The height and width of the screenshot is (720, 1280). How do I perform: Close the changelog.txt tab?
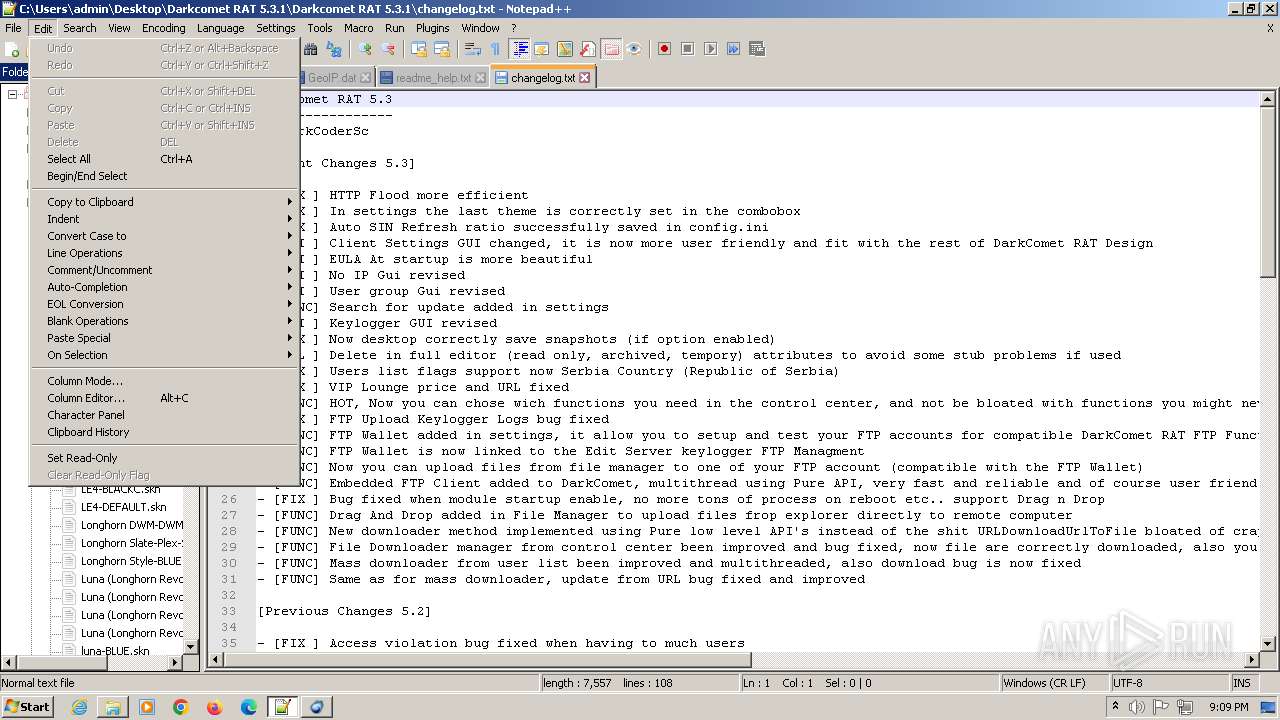585,77
